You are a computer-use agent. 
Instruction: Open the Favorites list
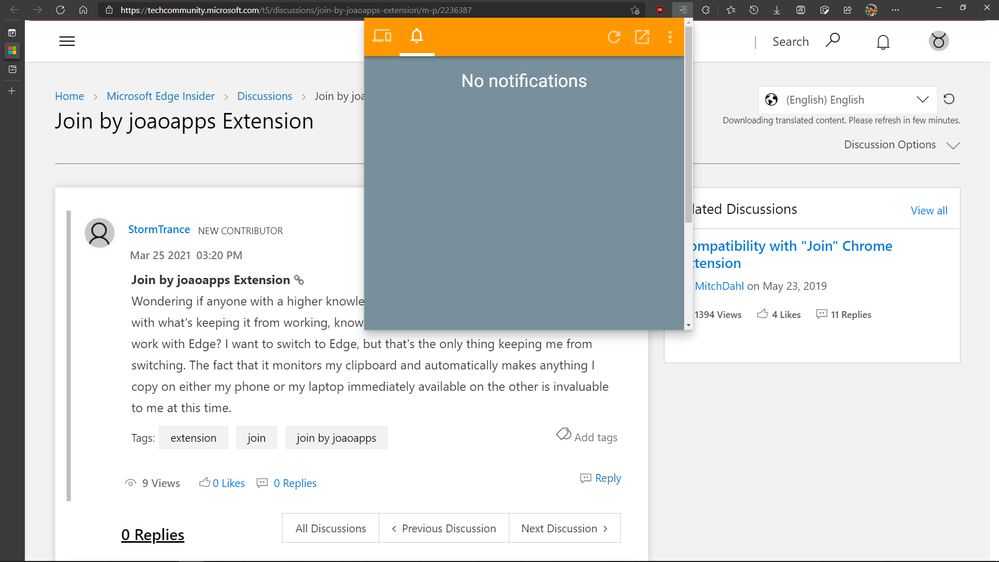tap(731, 10)
